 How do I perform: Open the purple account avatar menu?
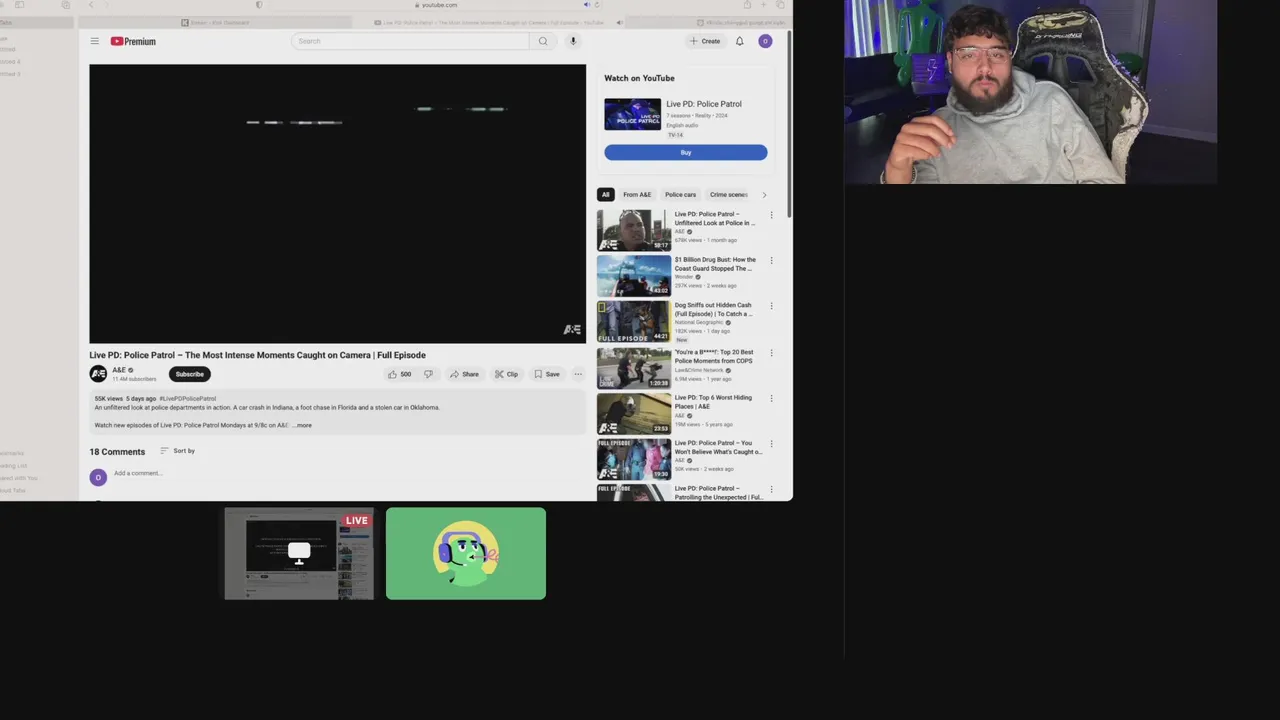pyautogui.click(x=765, y=41)
